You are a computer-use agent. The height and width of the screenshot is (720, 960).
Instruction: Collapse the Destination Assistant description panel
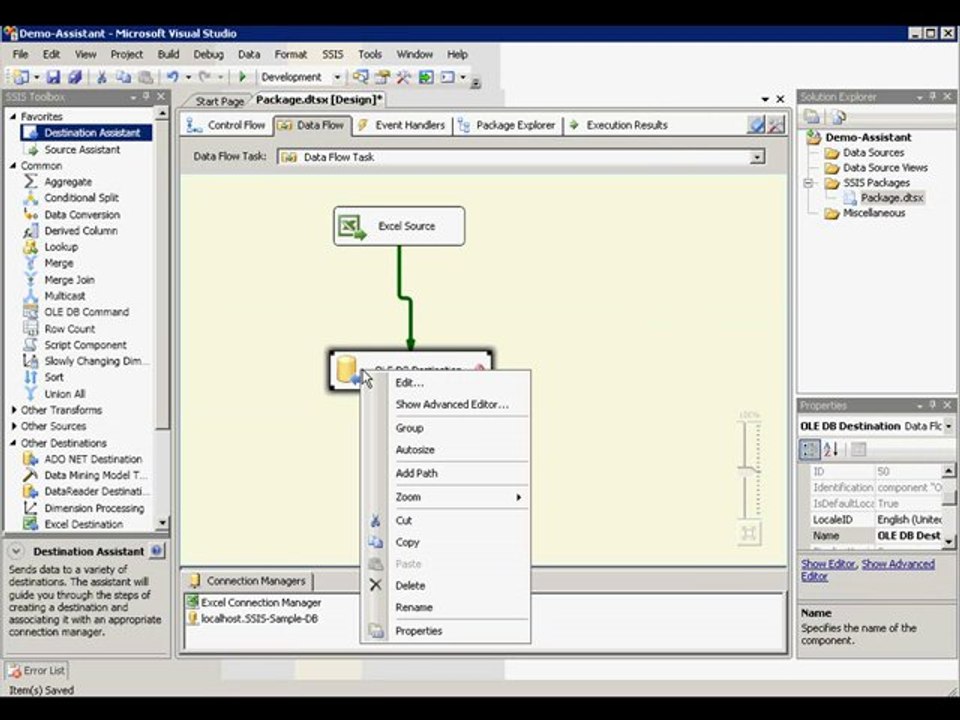pos(16,551)
